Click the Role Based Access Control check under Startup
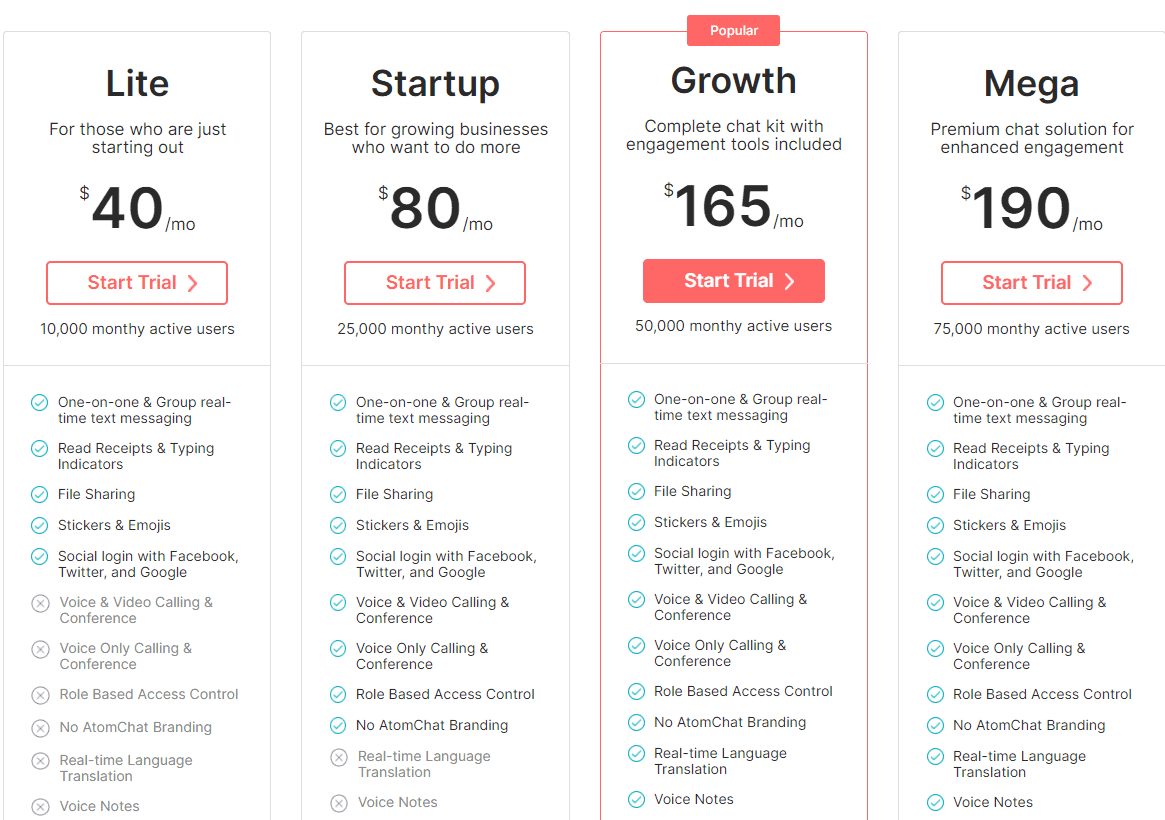 coord(338,694)
